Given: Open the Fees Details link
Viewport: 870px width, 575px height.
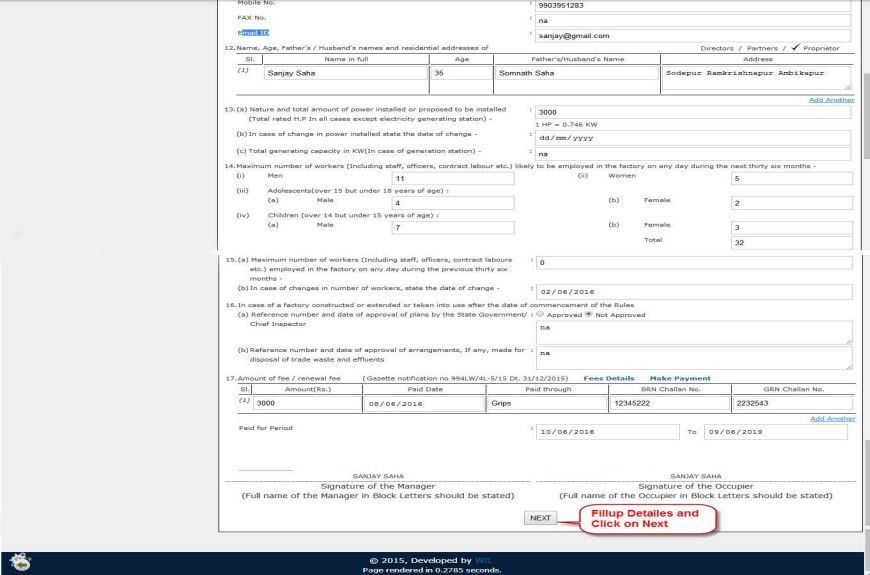Looking at the screenshot, I should click(x=609, y=379).
